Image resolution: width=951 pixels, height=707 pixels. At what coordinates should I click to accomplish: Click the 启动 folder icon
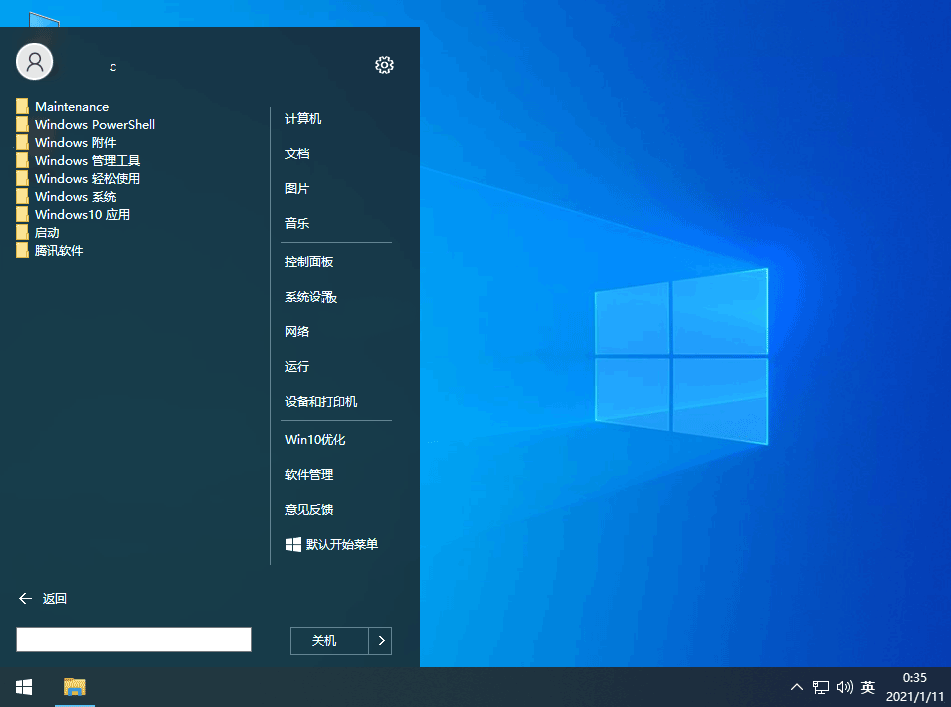coord(22,233)
